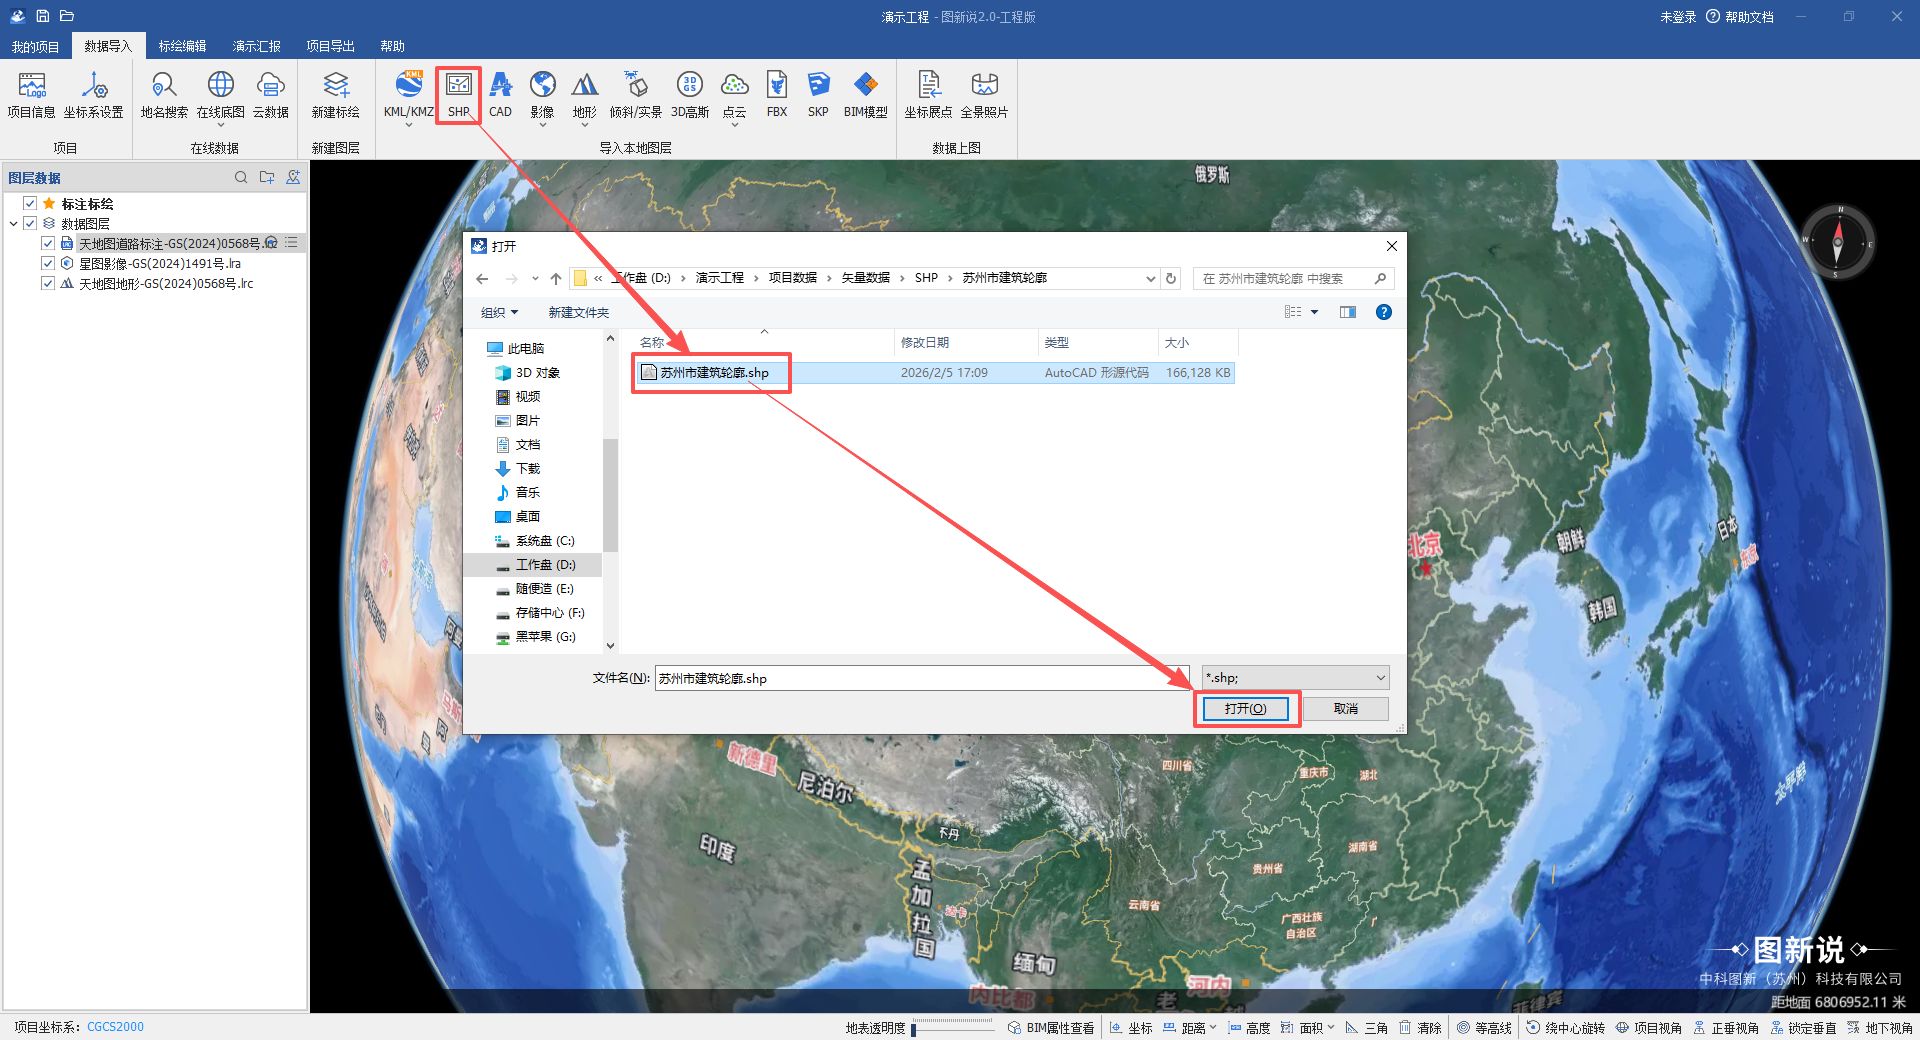The image size is (1920, 1040).
Task: Open the *.shp file type dropdown
Action: 1295,678
